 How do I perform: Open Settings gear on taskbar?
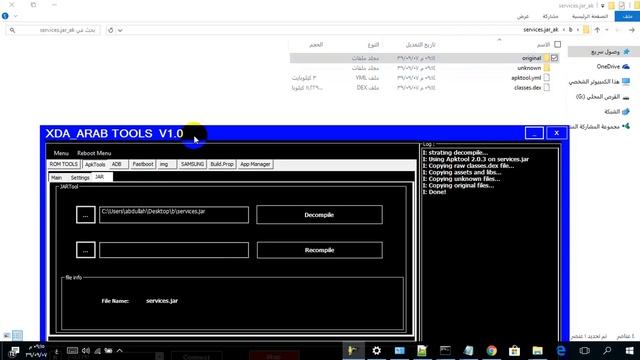coord(376,351)
